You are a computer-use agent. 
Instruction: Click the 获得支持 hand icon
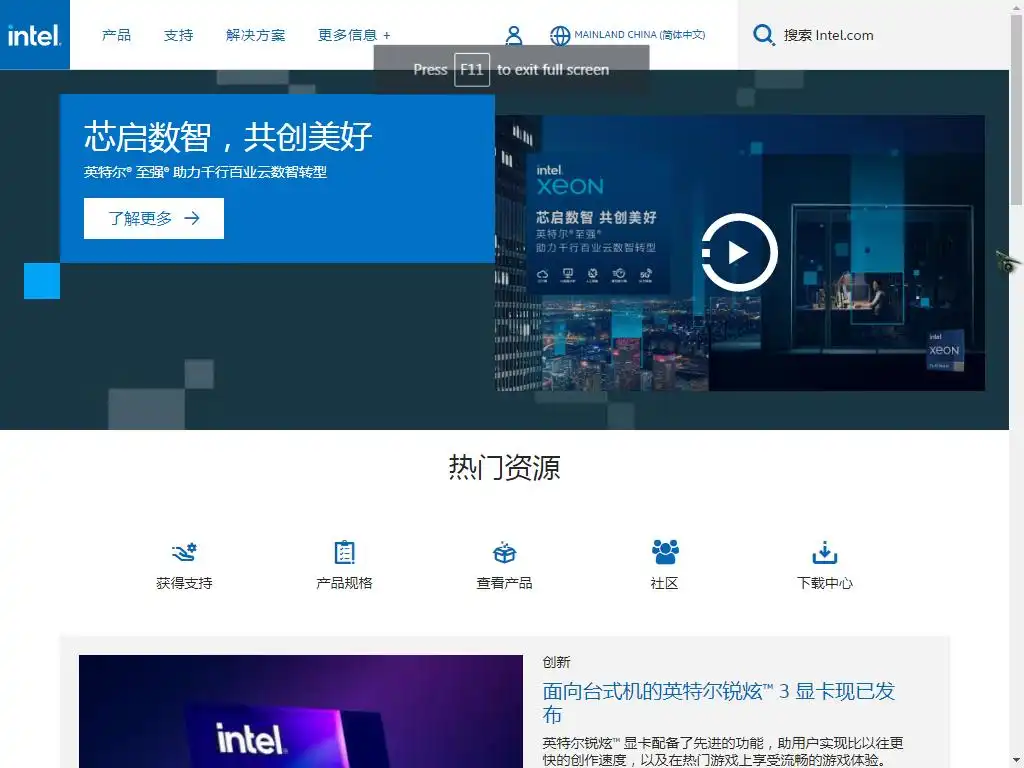pos(184,552)
